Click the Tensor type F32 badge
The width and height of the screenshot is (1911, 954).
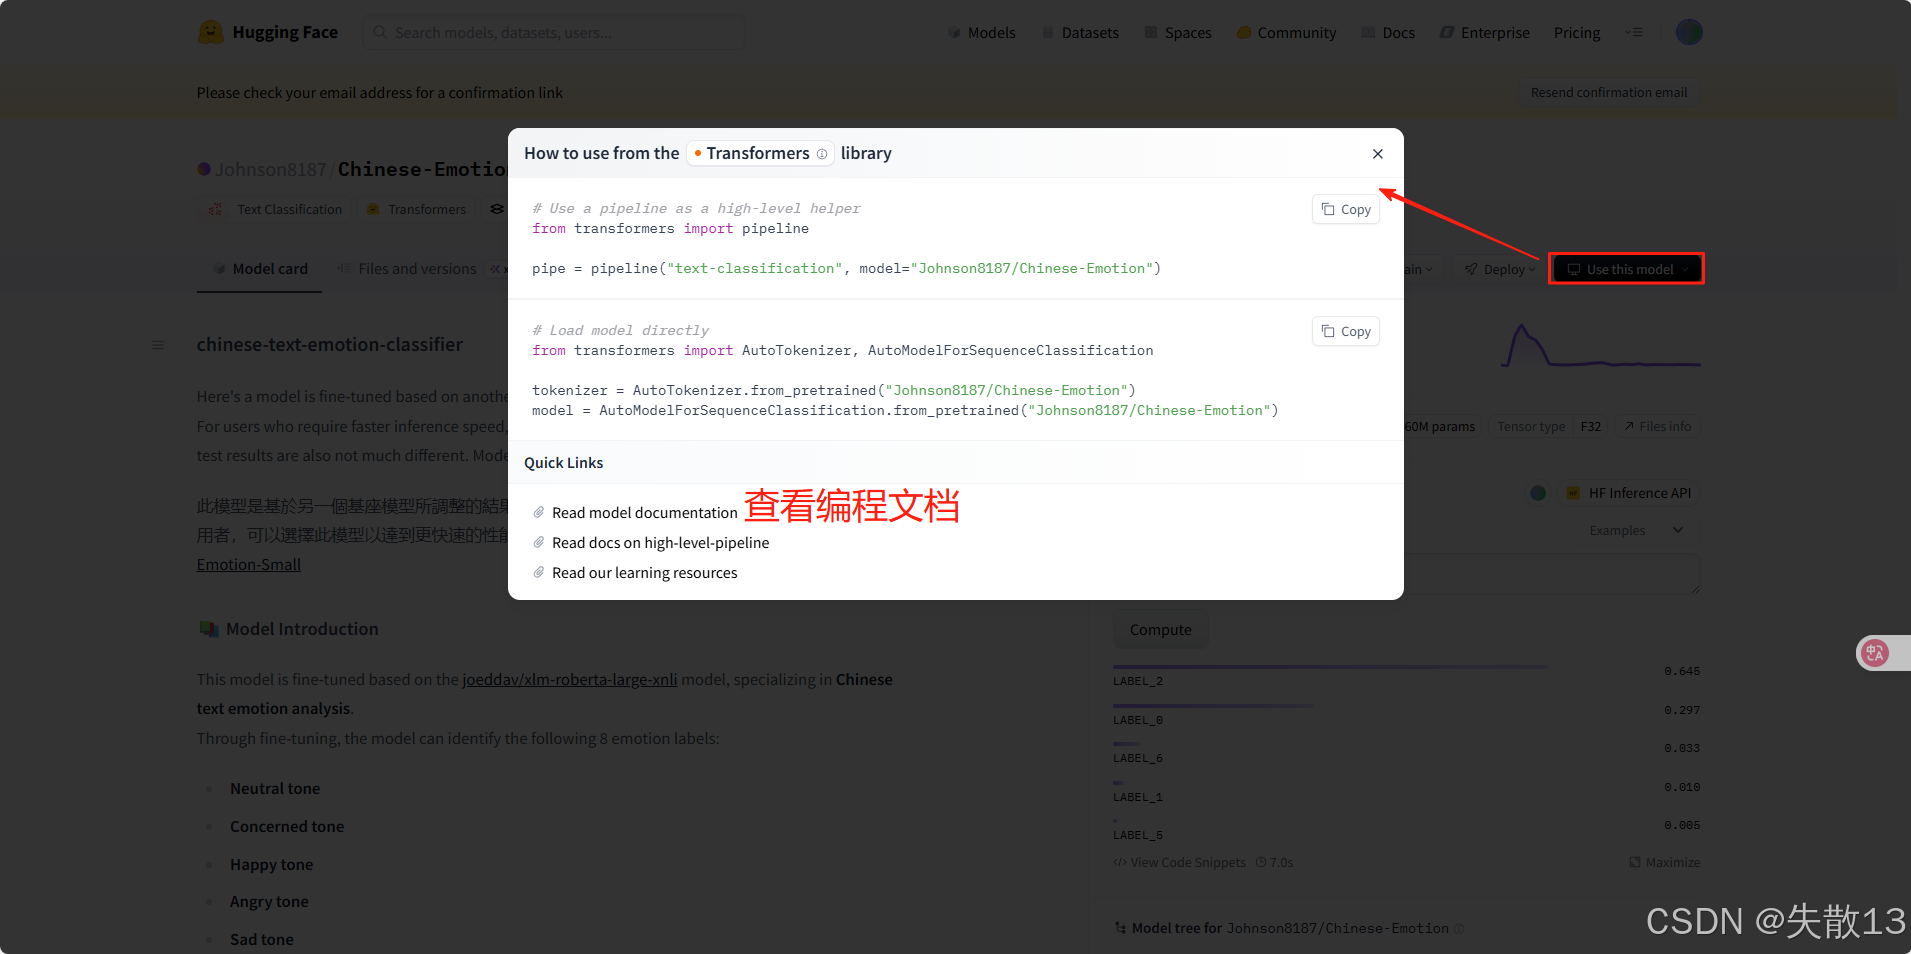[x=1550, y=426]
